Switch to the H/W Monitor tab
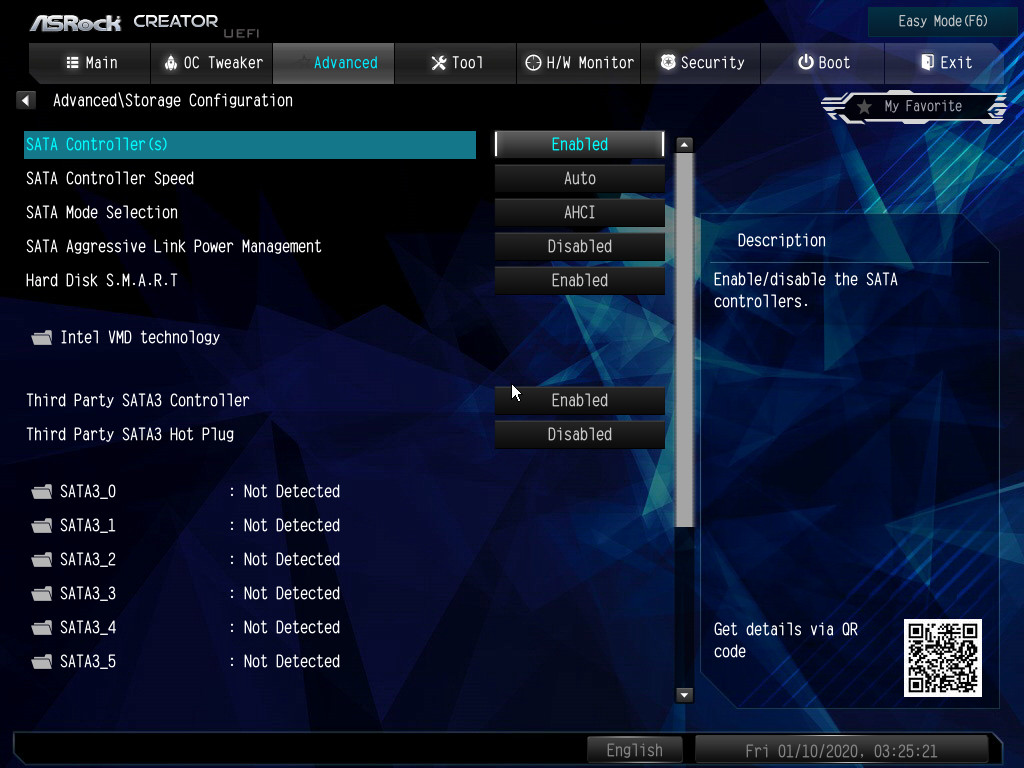Screen dimensions: 1024x768 [580, 63]
